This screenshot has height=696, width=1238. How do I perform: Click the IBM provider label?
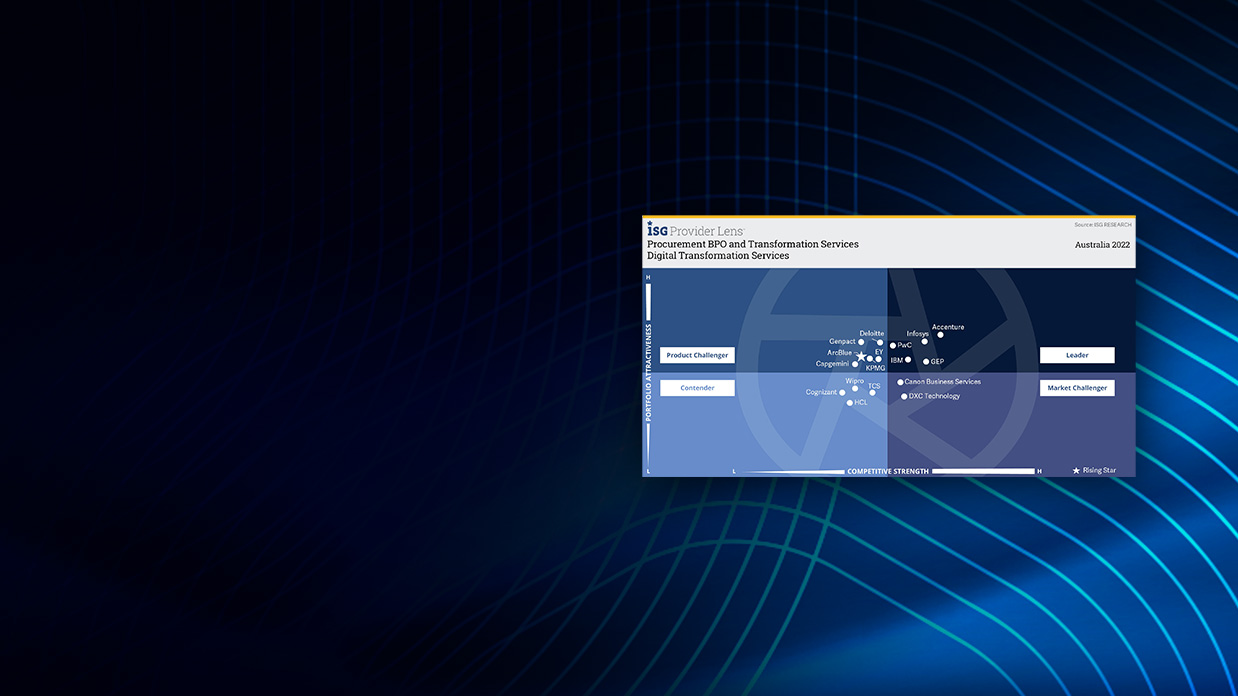[x=896, y=360]
